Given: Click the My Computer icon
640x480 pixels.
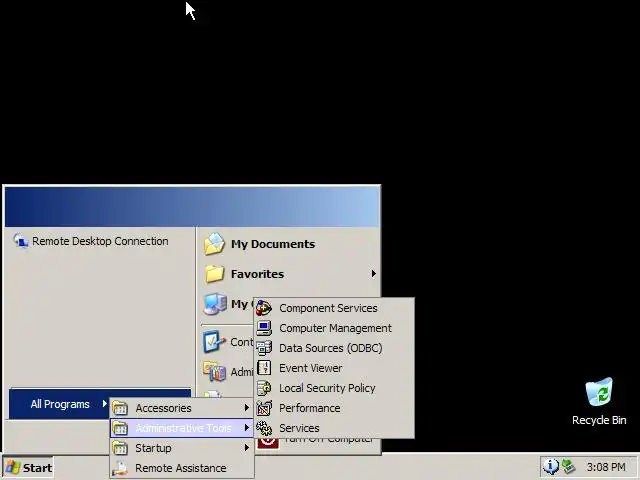Looking at the screenshot, I should (215, 304).
